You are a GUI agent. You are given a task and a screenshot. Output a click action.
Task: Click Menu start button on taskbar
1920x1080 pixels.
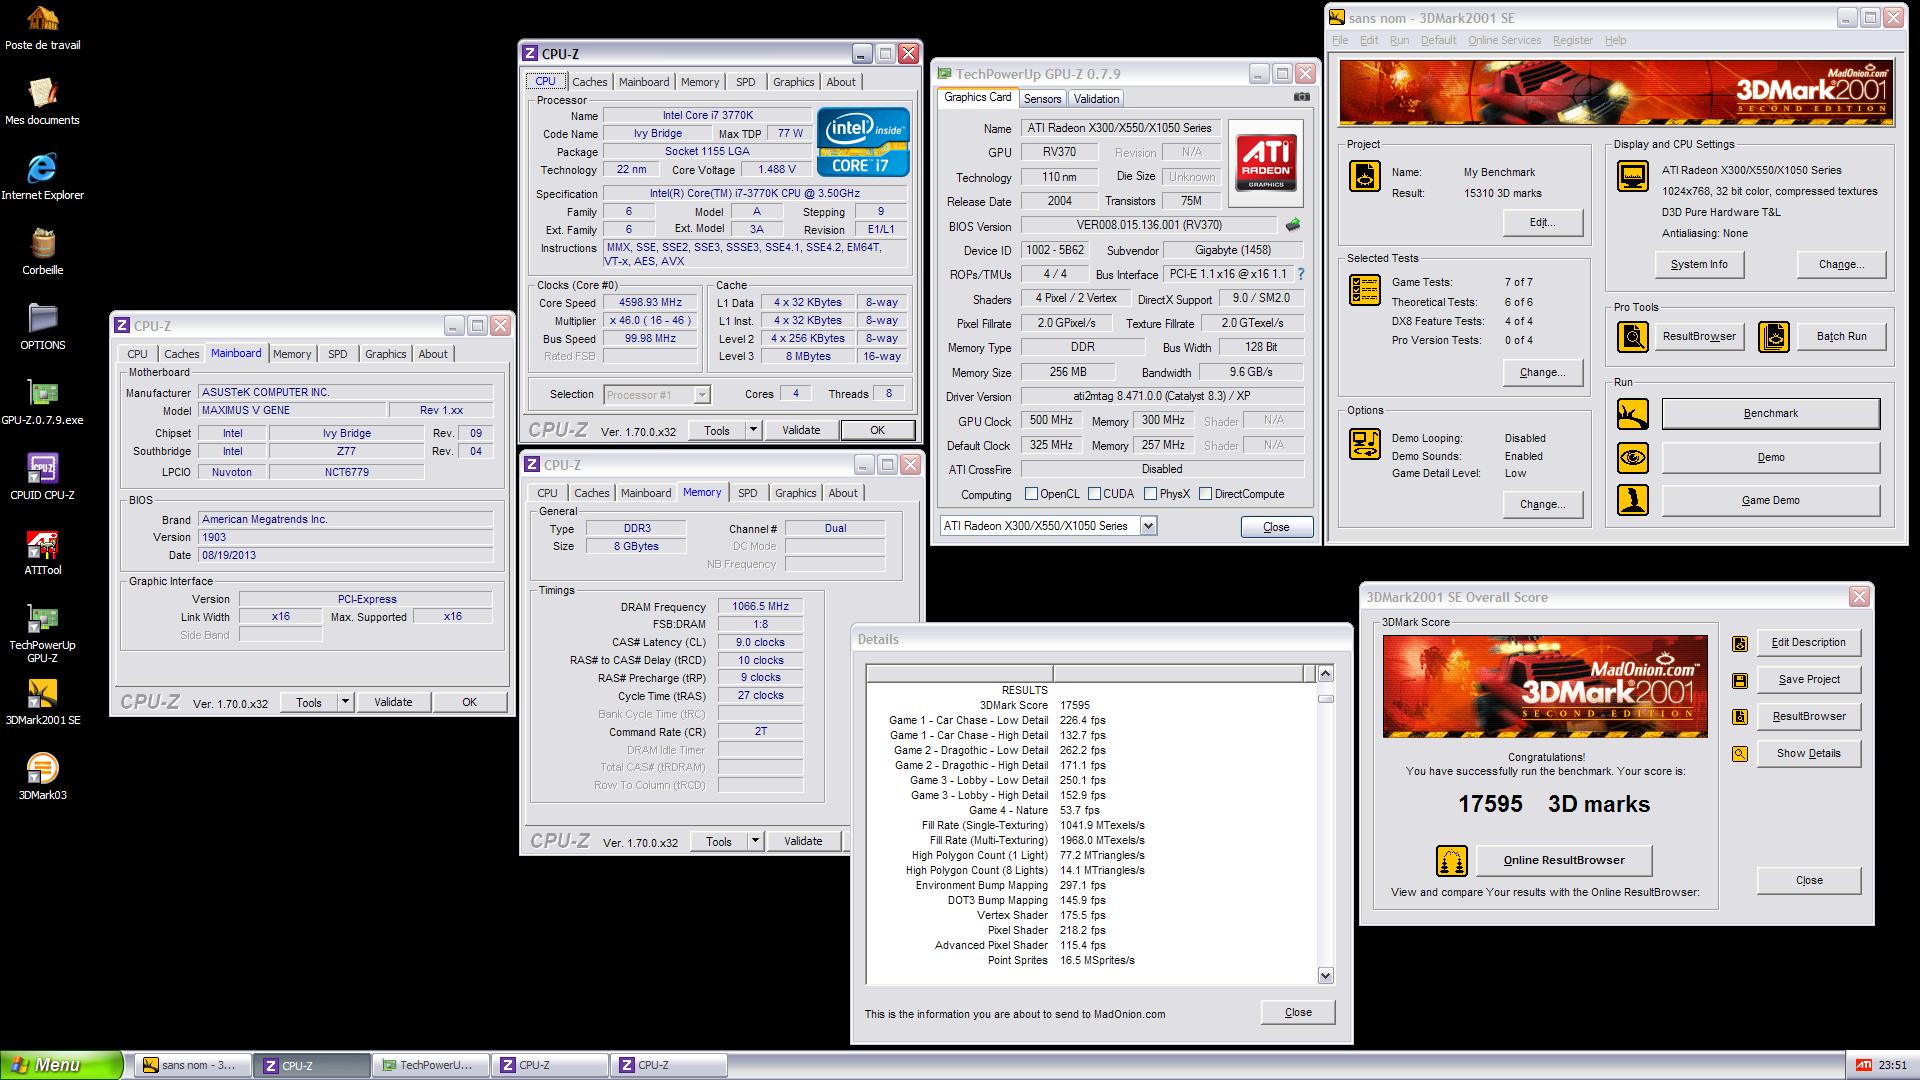60,1065
